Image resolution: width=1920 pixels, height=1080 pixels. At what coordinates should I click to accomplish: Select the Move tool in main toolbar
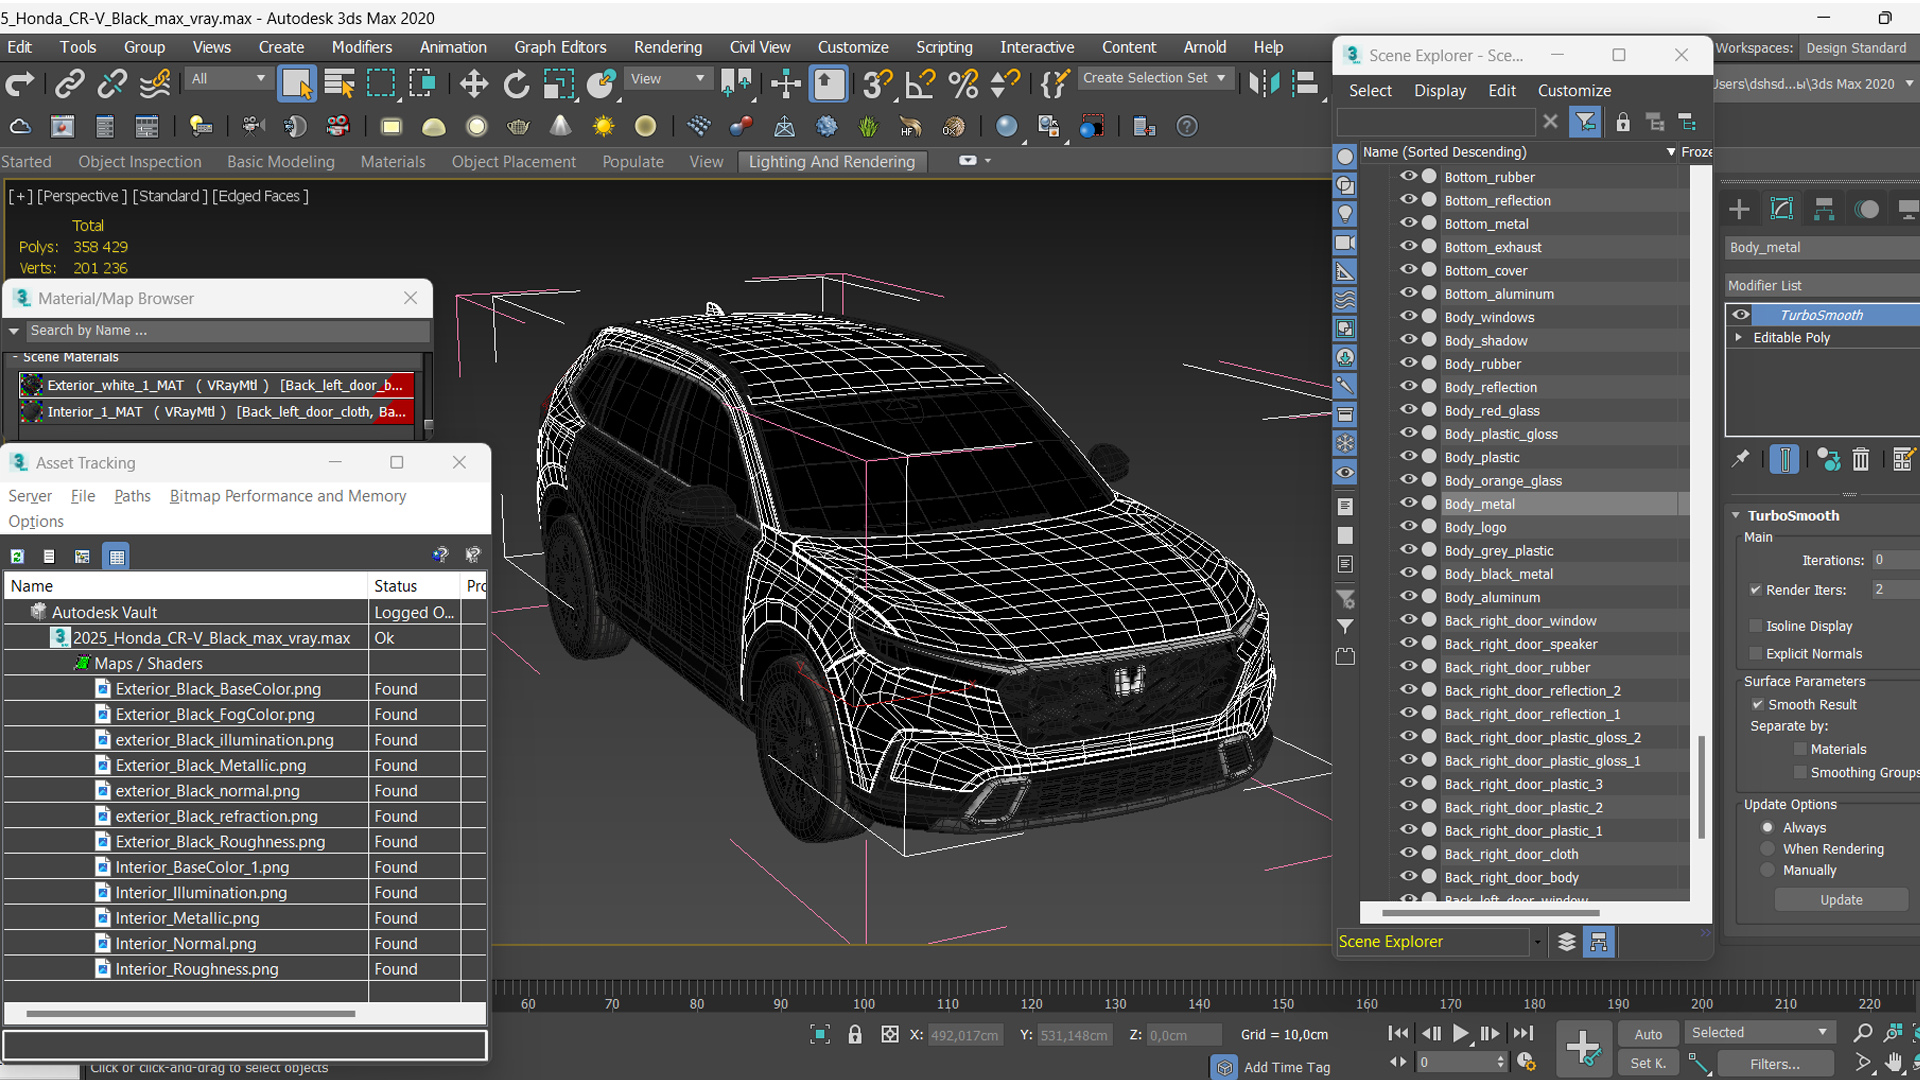click(x=473, y=84)
